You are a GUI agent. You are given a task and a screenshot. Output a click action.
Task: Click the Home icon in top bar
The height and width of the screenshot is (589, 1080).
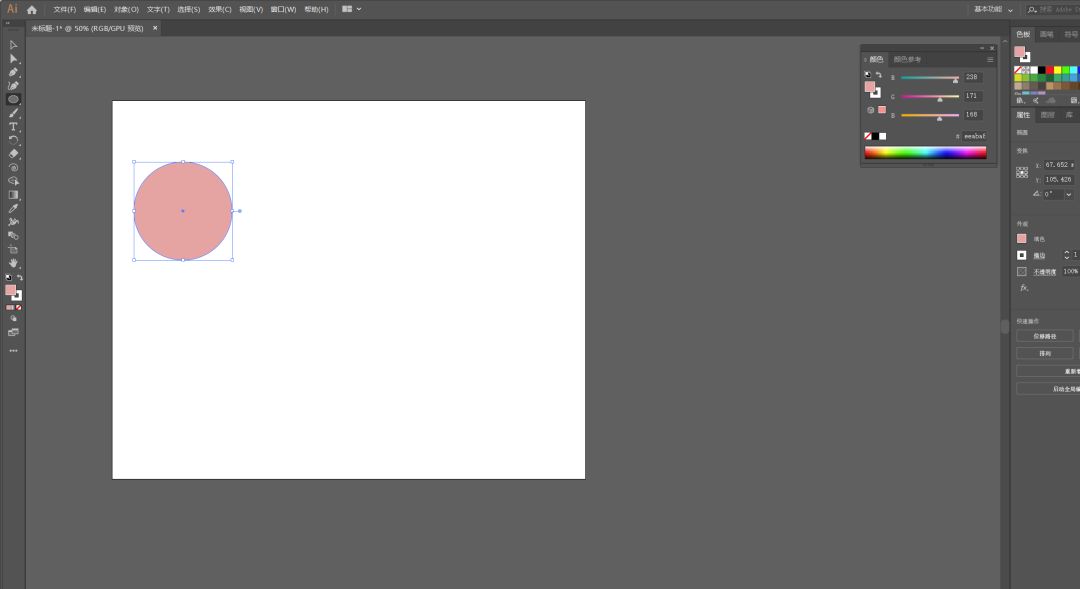32,9
